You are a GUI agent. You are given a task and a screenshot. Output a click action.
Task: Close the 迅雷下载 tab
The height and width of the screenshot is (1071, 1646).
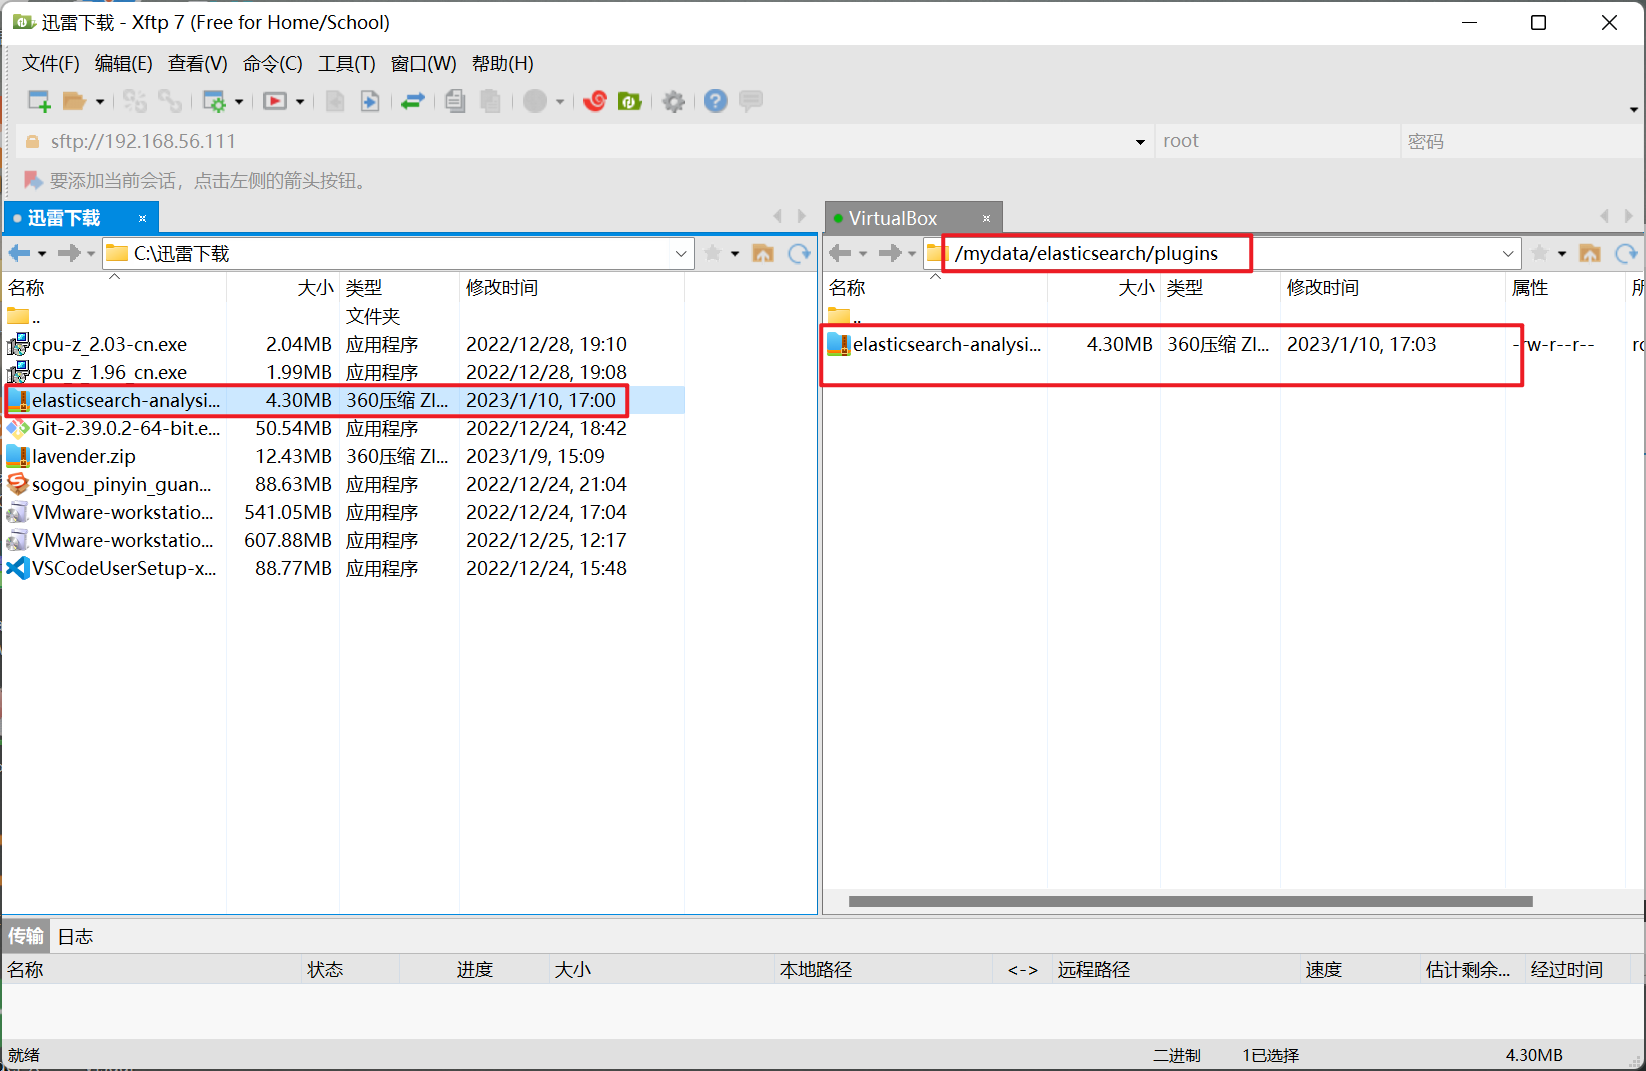[x=142, y=218]
